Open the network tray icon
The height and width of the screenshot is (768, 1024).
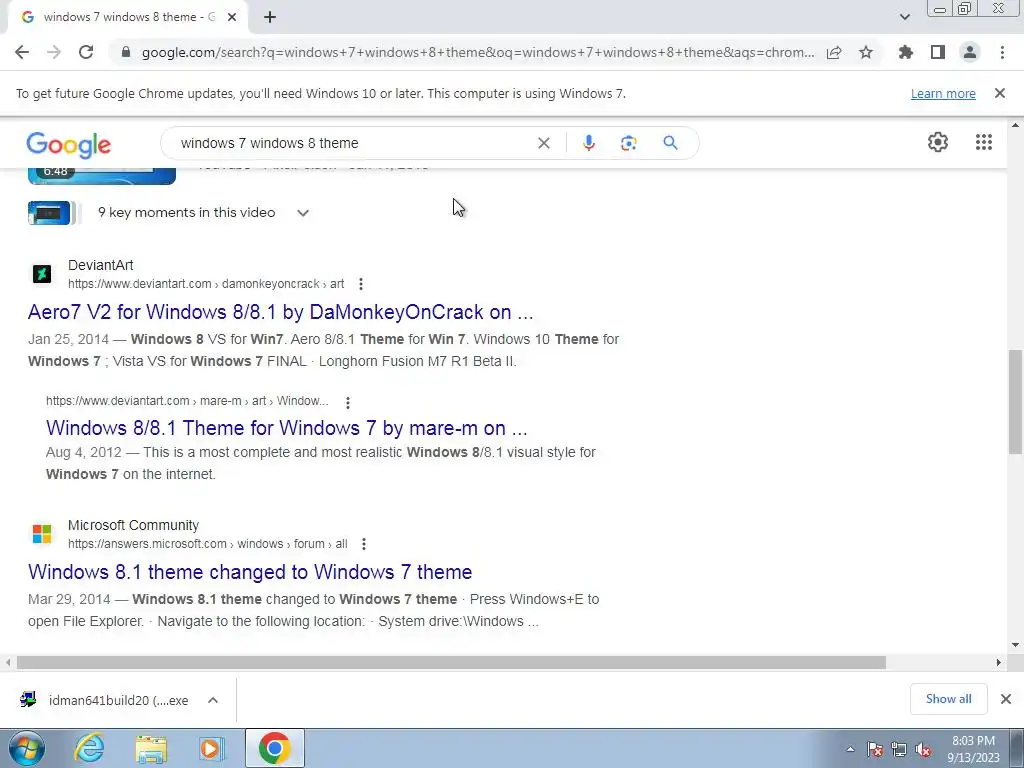click(899, 750)
